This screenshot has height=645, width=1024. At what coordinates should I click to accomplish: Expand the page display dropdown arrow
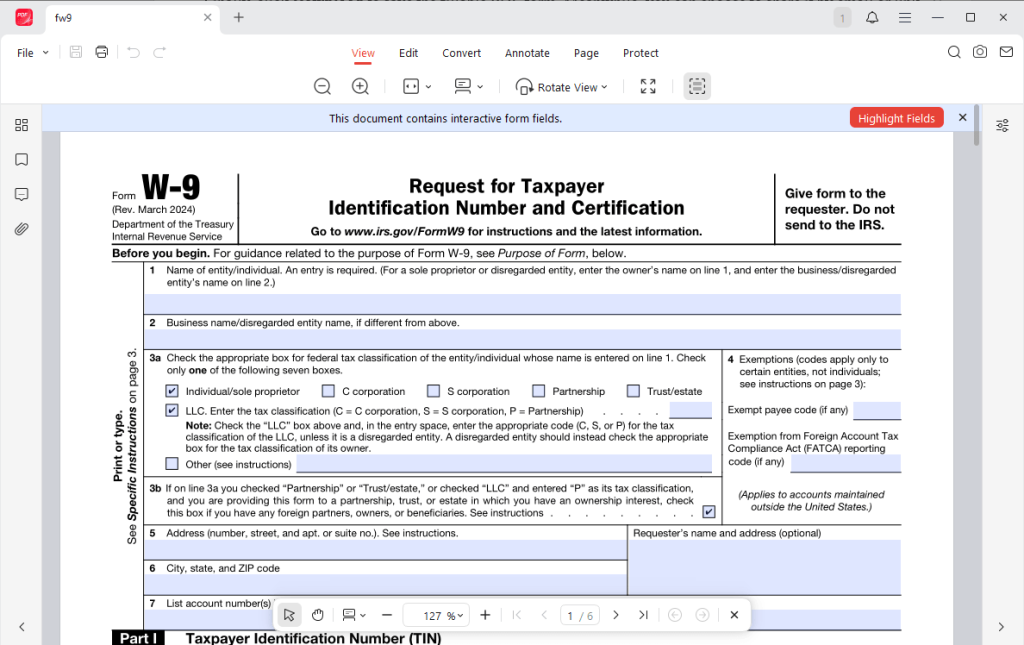click(480, 87)
